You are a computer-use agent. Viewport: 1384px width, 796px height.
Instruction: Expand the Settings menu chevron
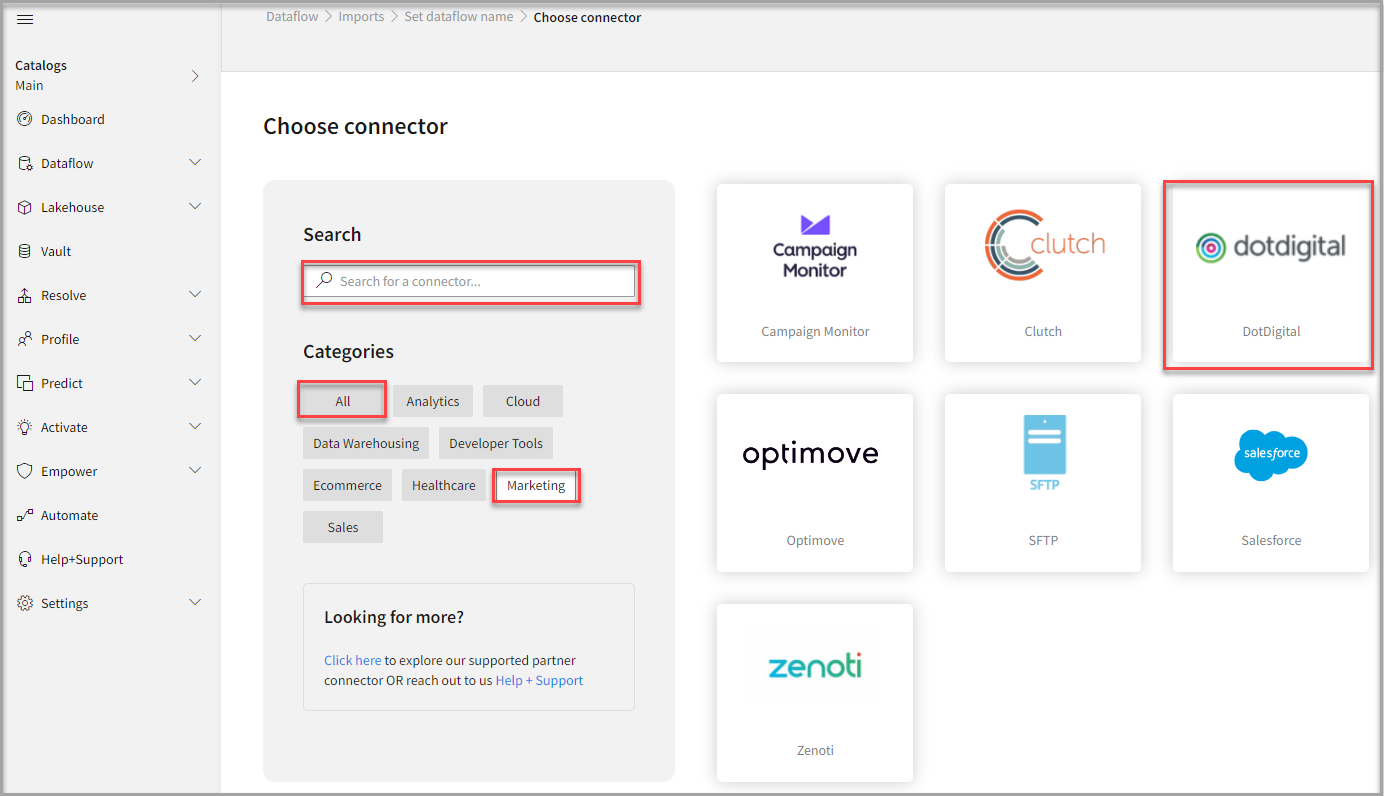[195, 602]
